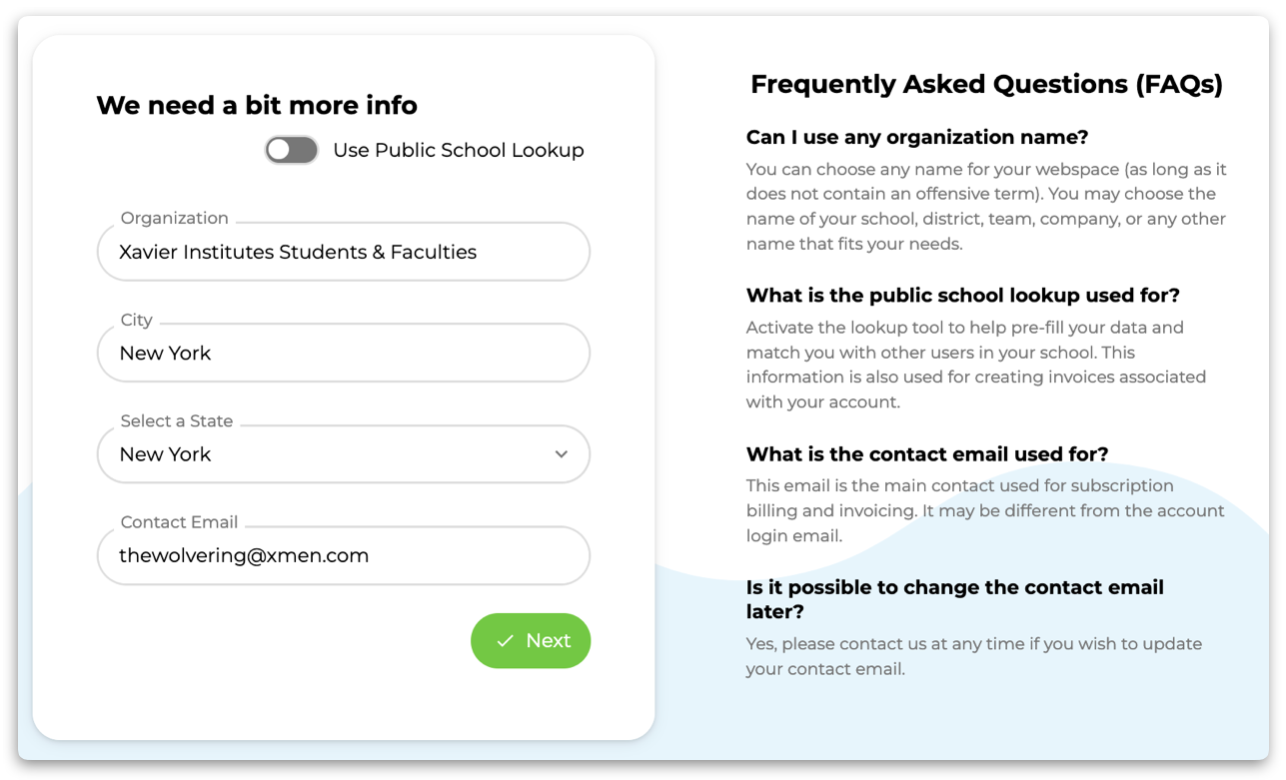Image resolution: width=1286 pixels, height=780 pixels.
Task: Select 'Can I use any organization name?' question
Action: [917, 137]
